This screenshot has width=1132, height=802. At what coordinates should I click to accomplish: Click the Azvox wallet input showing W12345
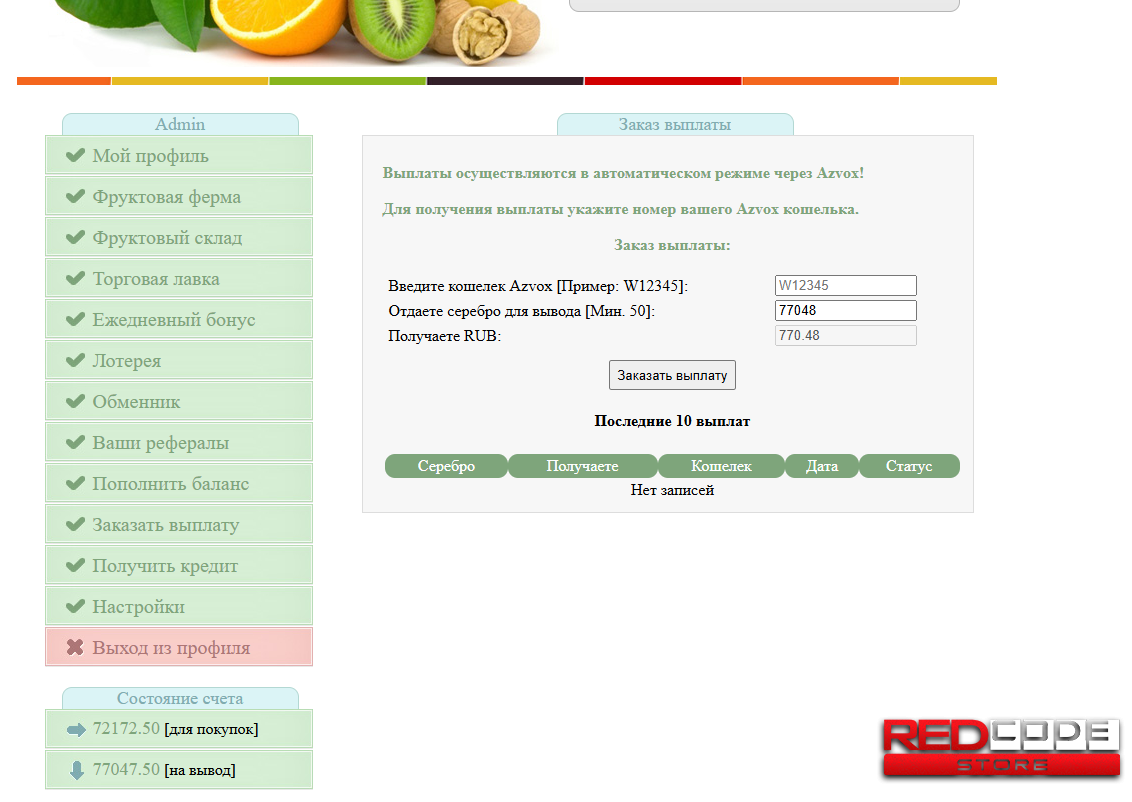(x=845, y=285)
